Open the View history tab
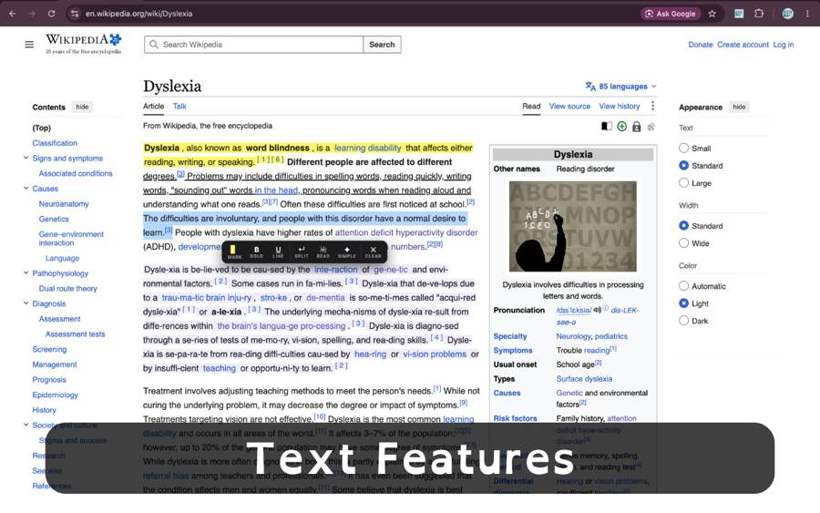The height and width of the screenshot is (513, 820). (619, 106)
